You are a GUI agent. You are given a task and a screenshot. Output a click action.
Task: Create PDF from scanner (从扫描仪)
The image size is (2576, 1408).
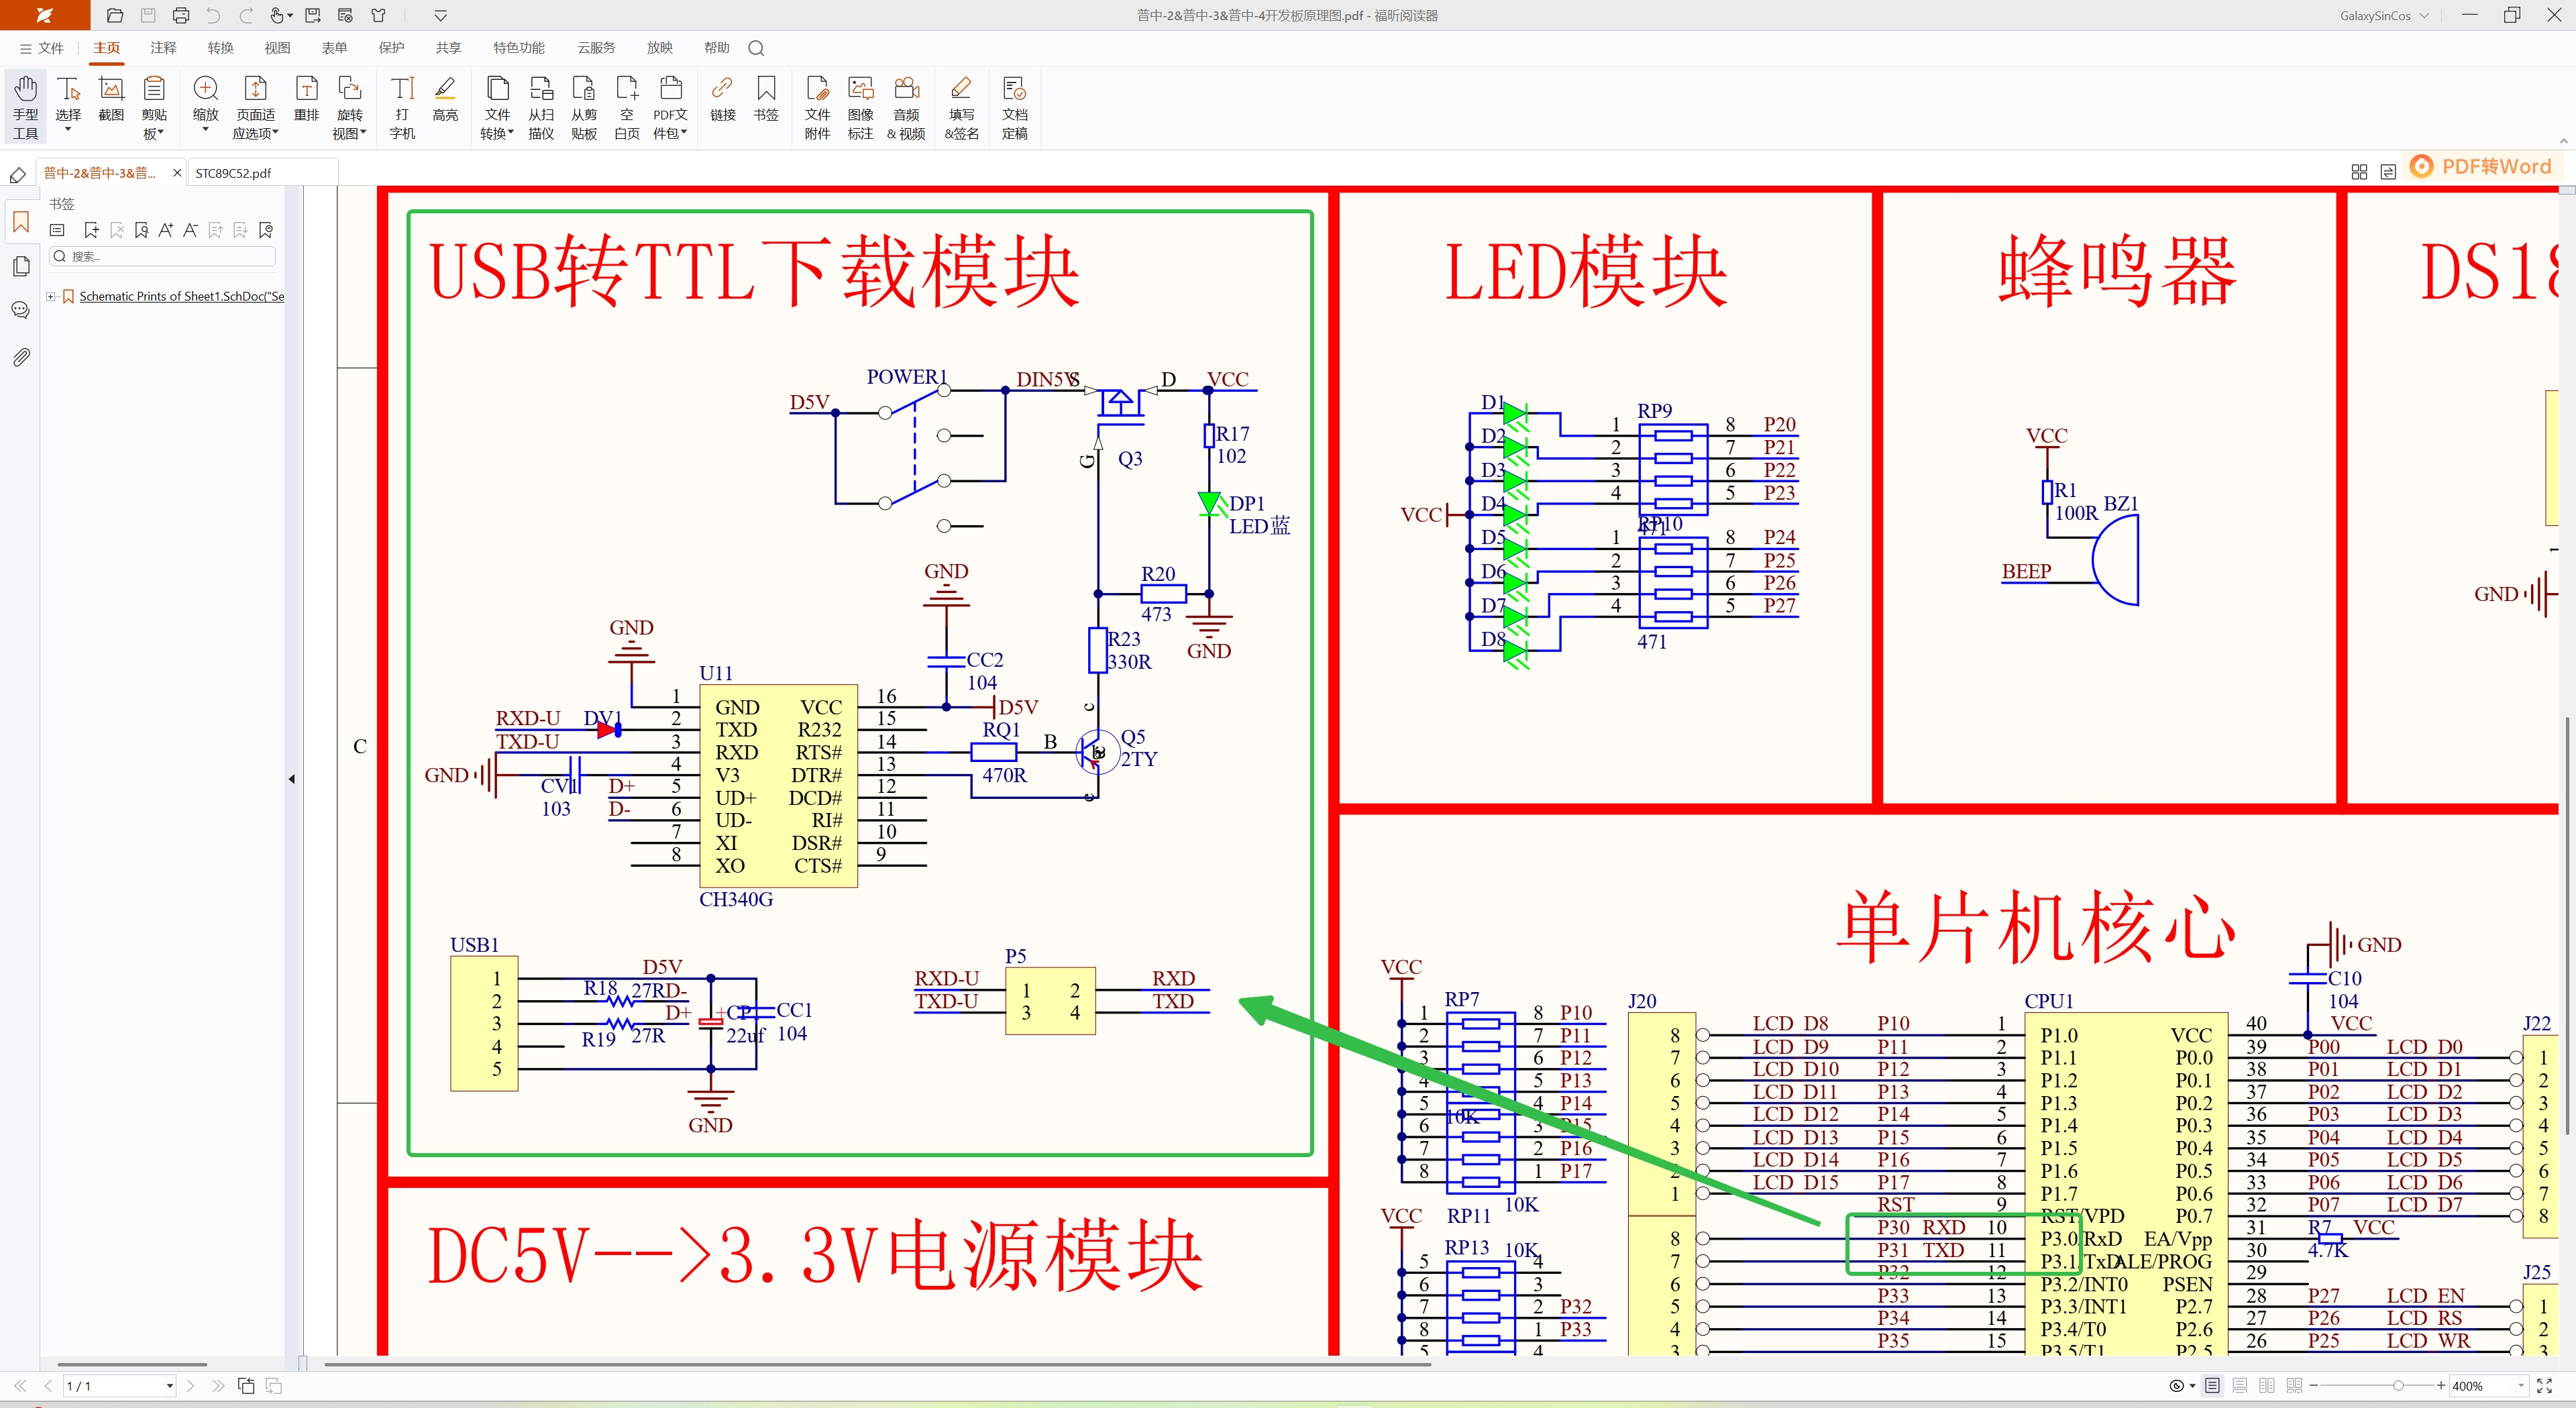click(x=541, y=107)
